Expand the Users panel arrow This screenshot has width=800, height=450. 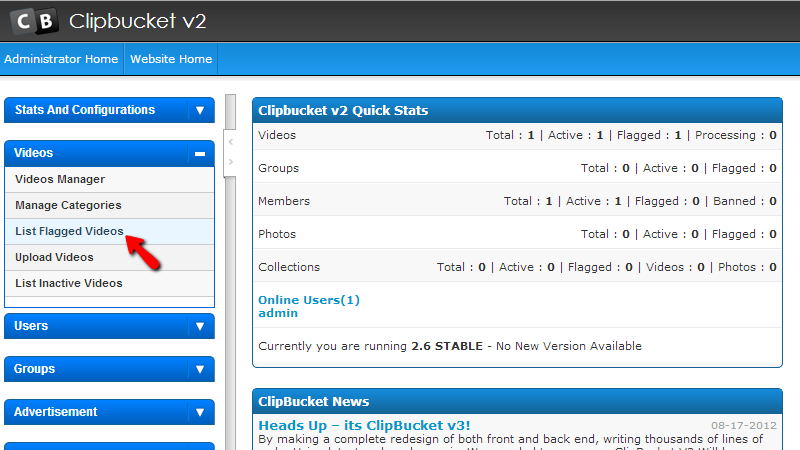[x=200, y=327]
